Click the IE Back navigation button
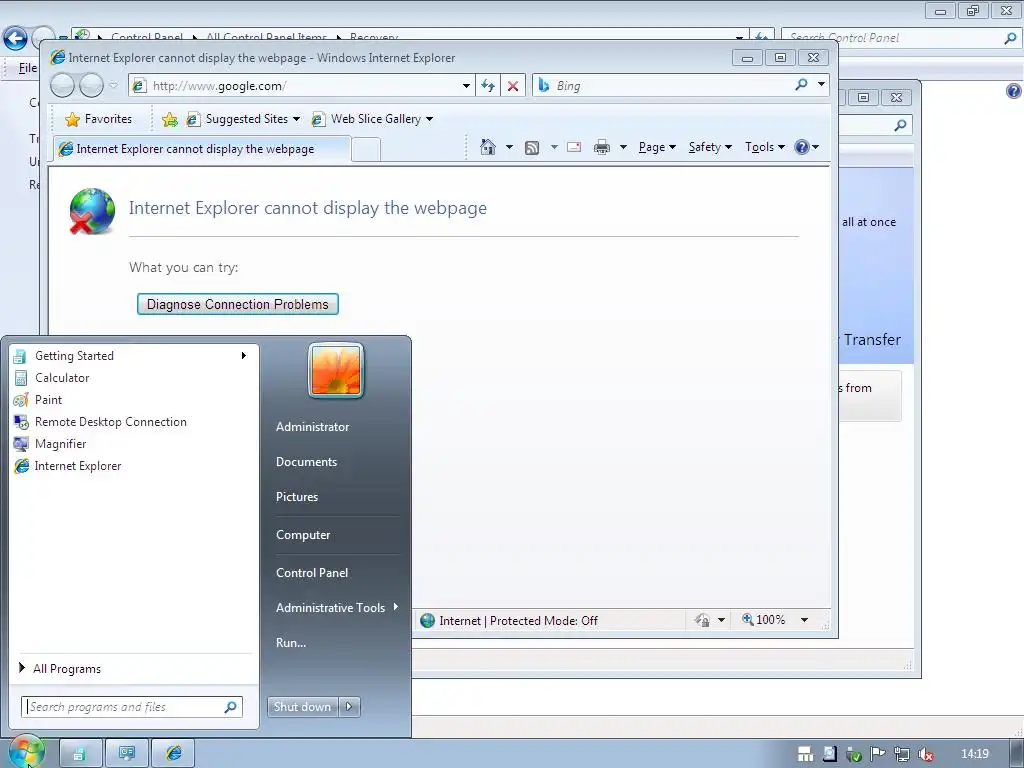The width and height of the screenshot is (1024, 768). (63, 85)
